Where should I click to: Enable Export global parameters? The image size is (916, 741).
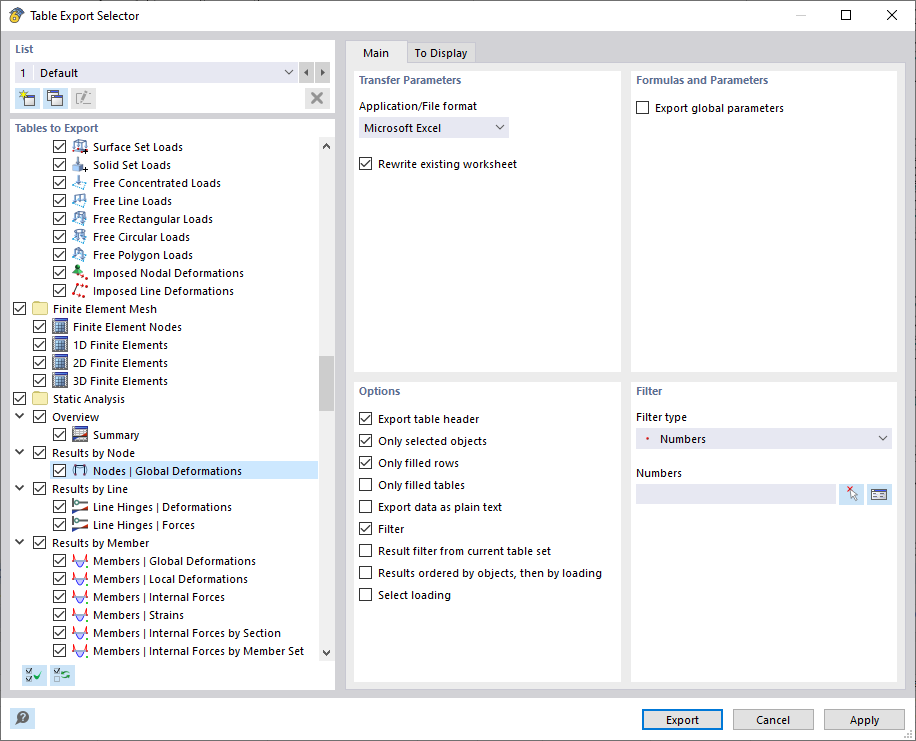[642, 107]
